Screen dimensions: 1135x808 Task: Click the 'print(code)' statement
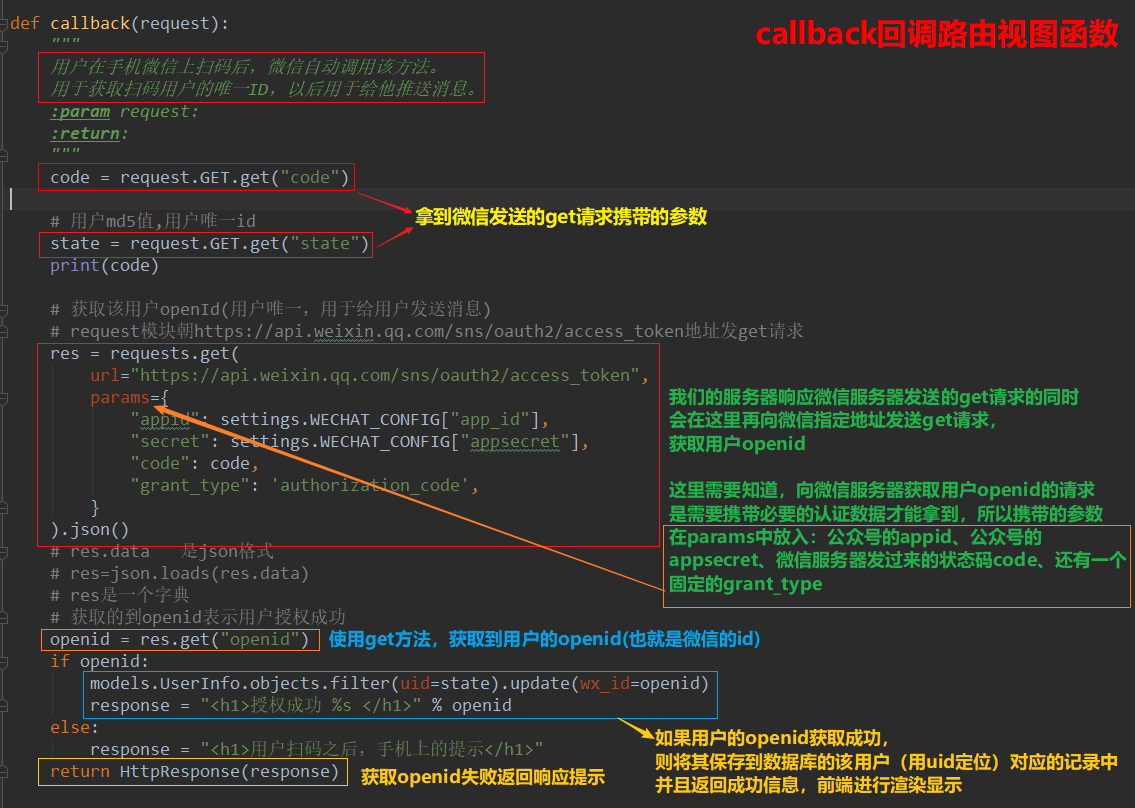104,266
